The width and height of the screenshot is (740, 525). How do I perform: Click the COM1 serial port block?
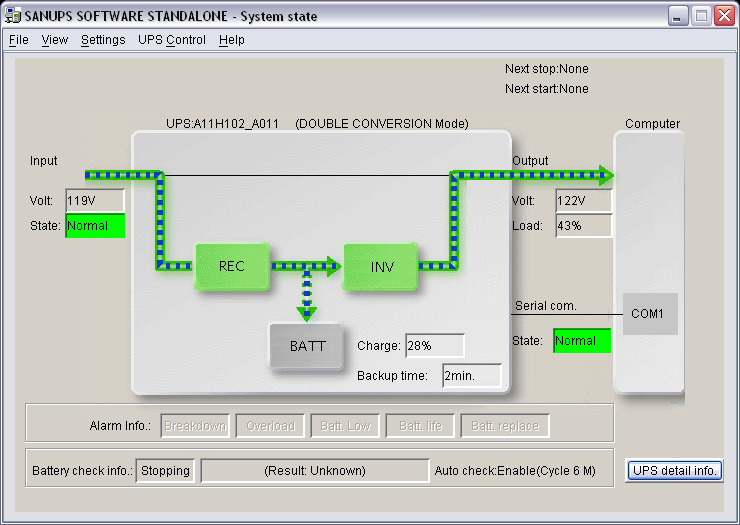point(650,314)
